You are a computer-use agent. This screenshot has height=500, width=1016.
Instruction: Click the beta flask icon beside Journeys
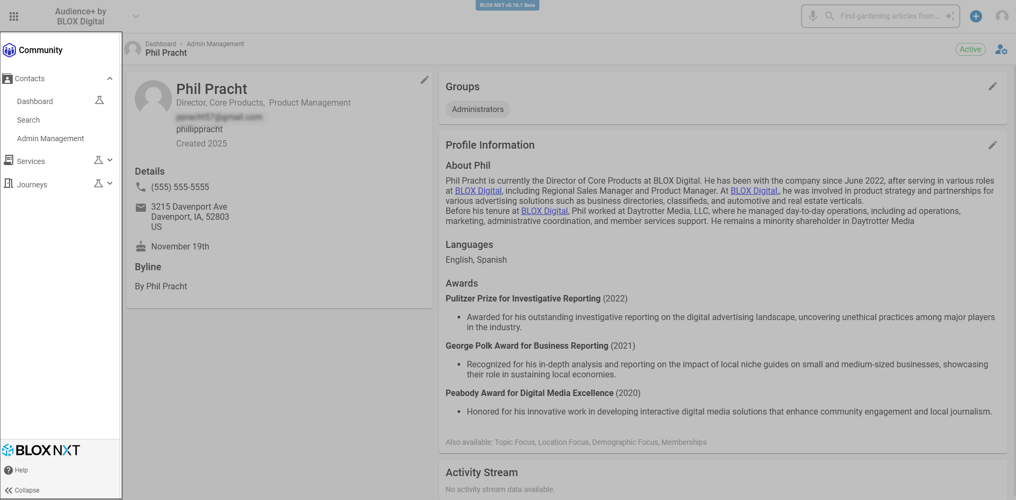[x=98, y=183]
